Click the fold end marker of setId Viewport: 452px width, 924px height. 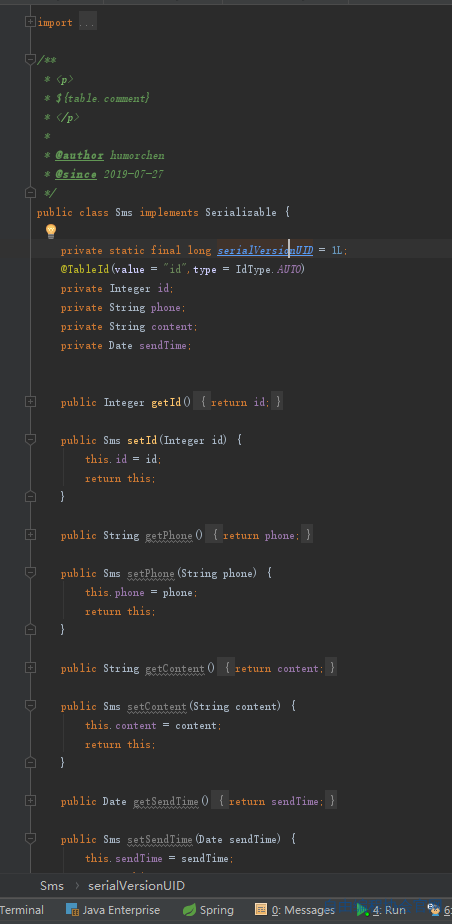tap(30, 497)
